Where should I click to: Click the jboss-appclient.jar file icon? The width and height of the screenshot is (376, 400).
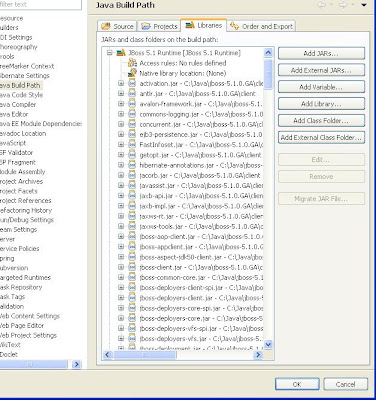(132, 247)
